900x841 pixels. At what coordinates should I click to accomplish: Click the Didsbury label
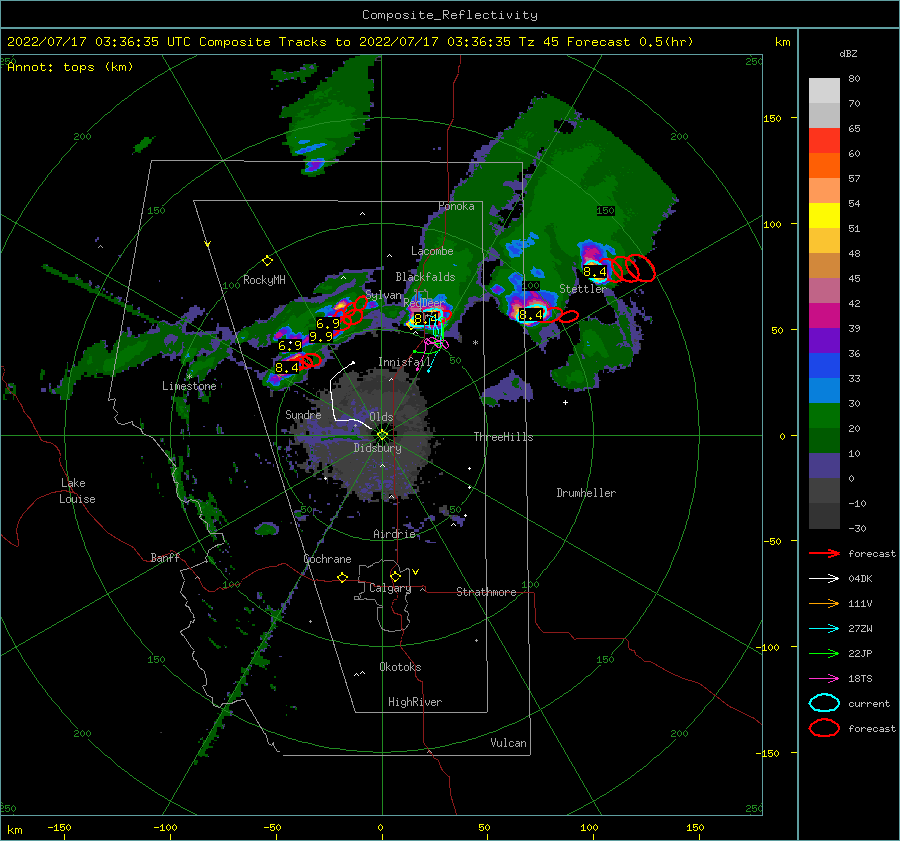(x=377, y=448)
